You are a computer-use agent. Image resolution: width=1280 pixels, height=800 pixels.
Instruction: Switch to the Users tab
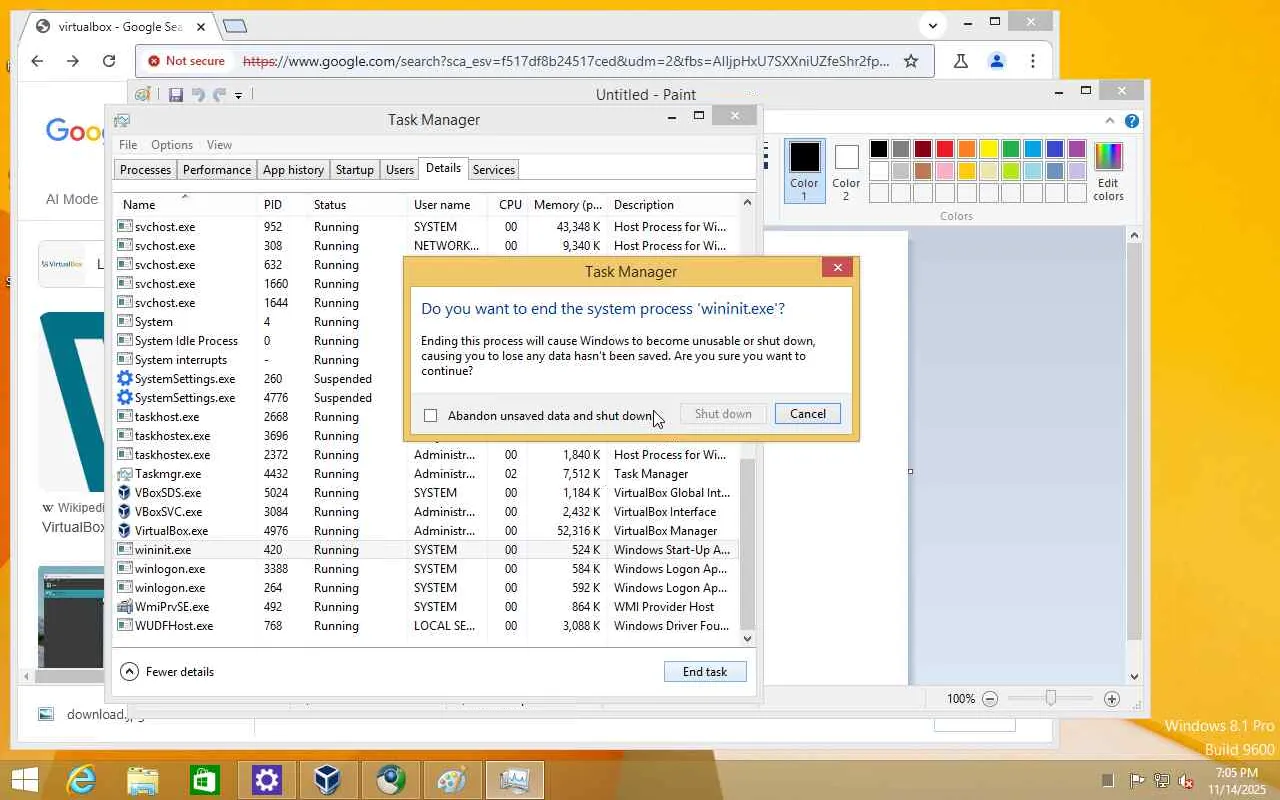(x=400, y=170)
